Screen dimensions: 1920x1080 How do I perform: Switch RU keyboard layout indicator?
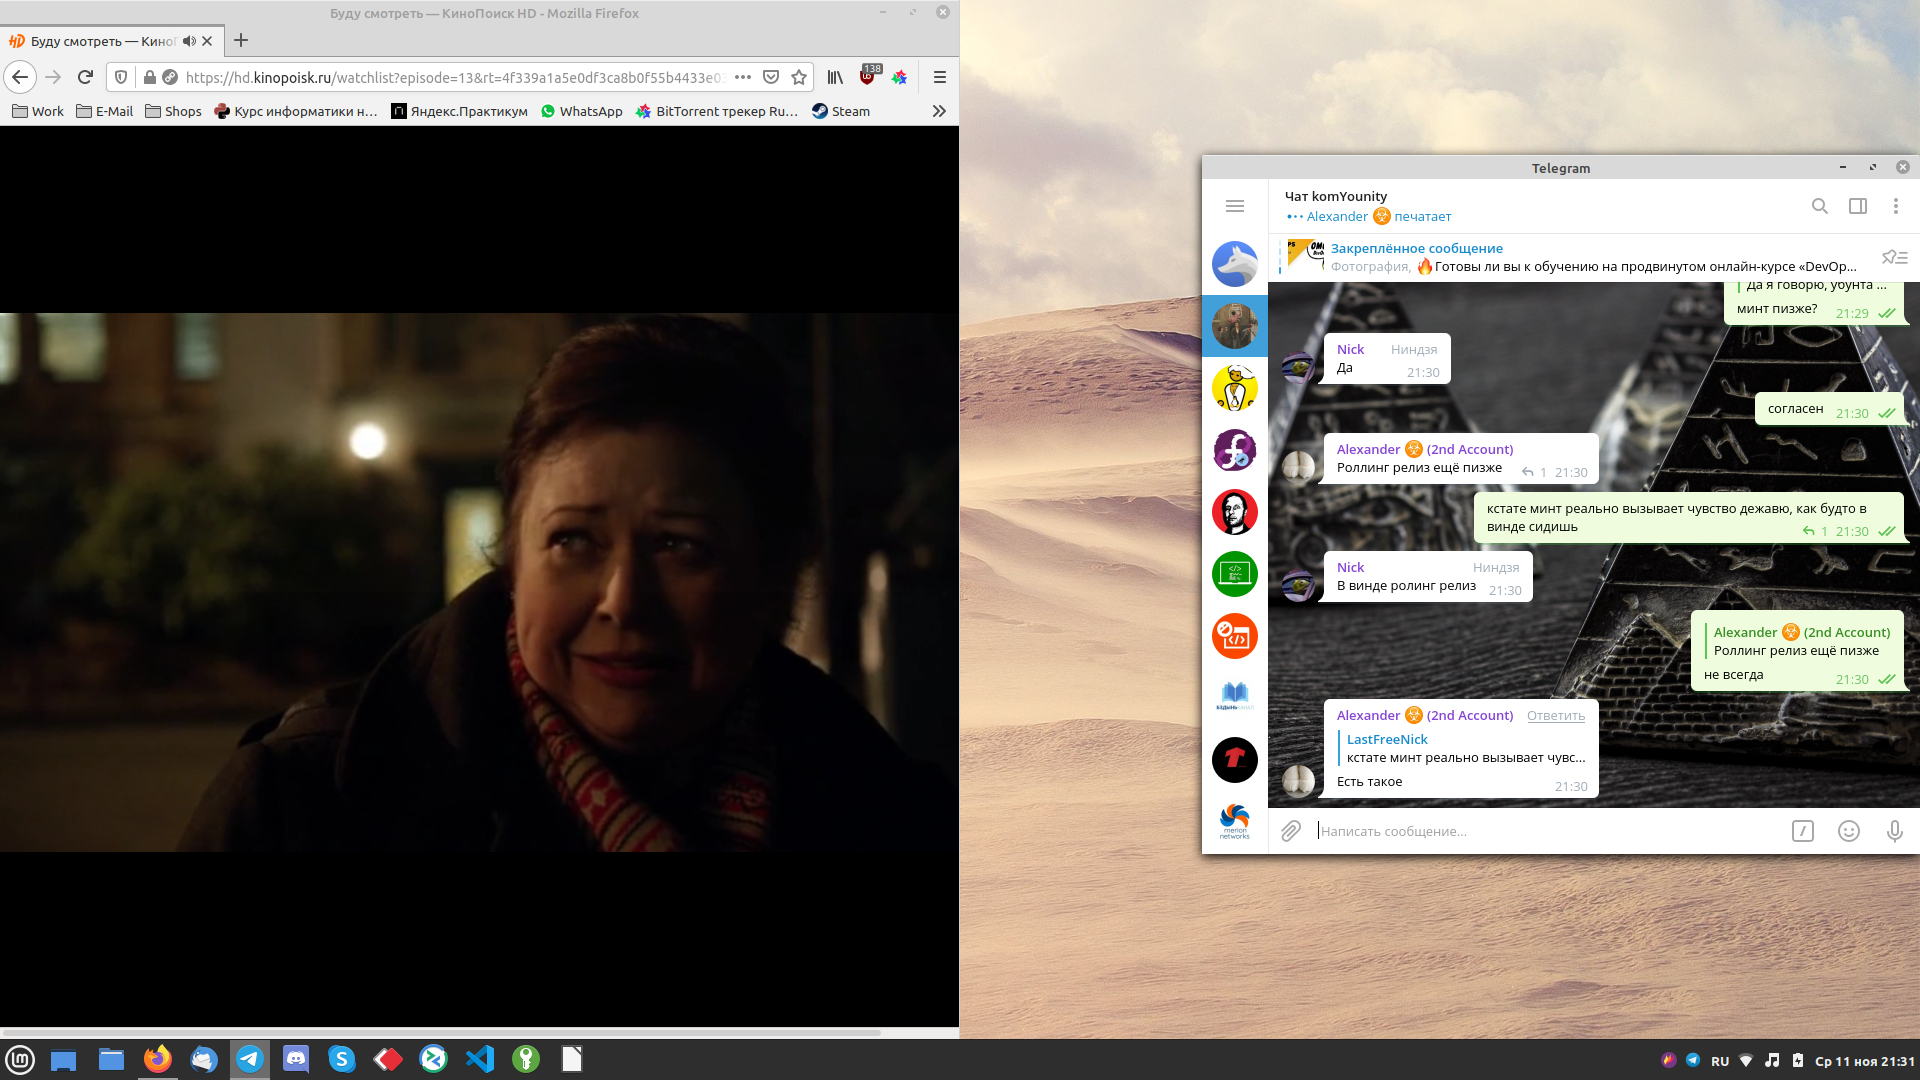(x=1720, y=1061)
